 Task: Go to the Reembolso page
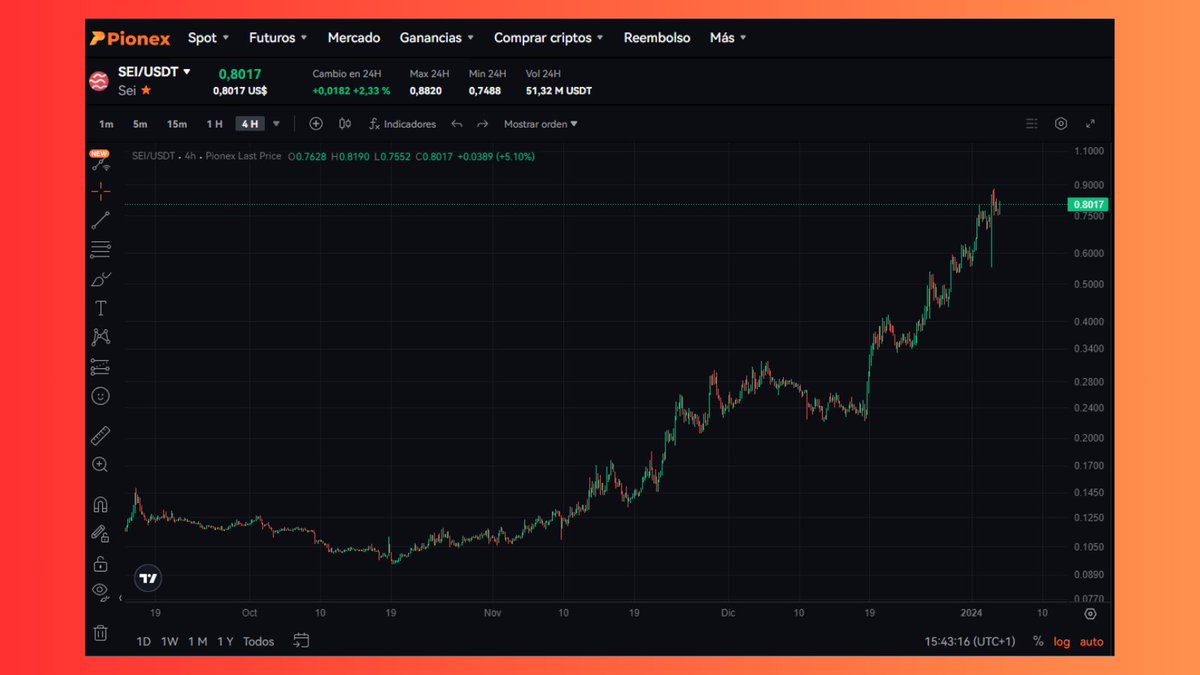coord(657,38)
